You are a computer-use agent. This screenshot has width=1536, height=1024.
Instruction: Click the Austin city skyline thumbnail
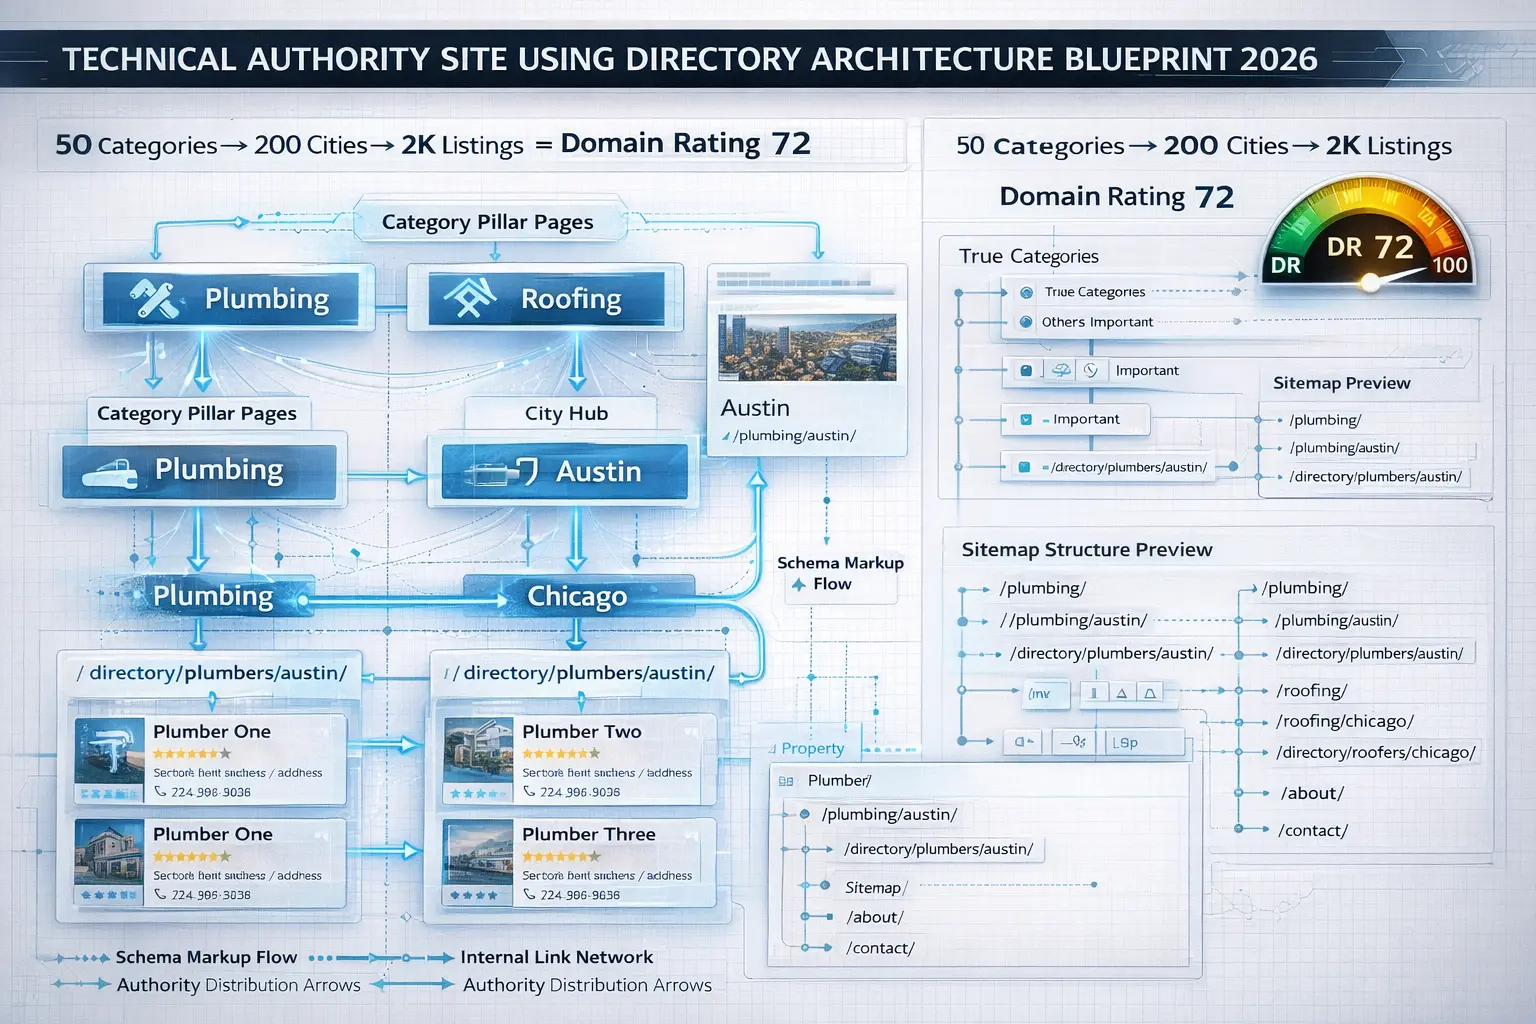coord(806,344)
